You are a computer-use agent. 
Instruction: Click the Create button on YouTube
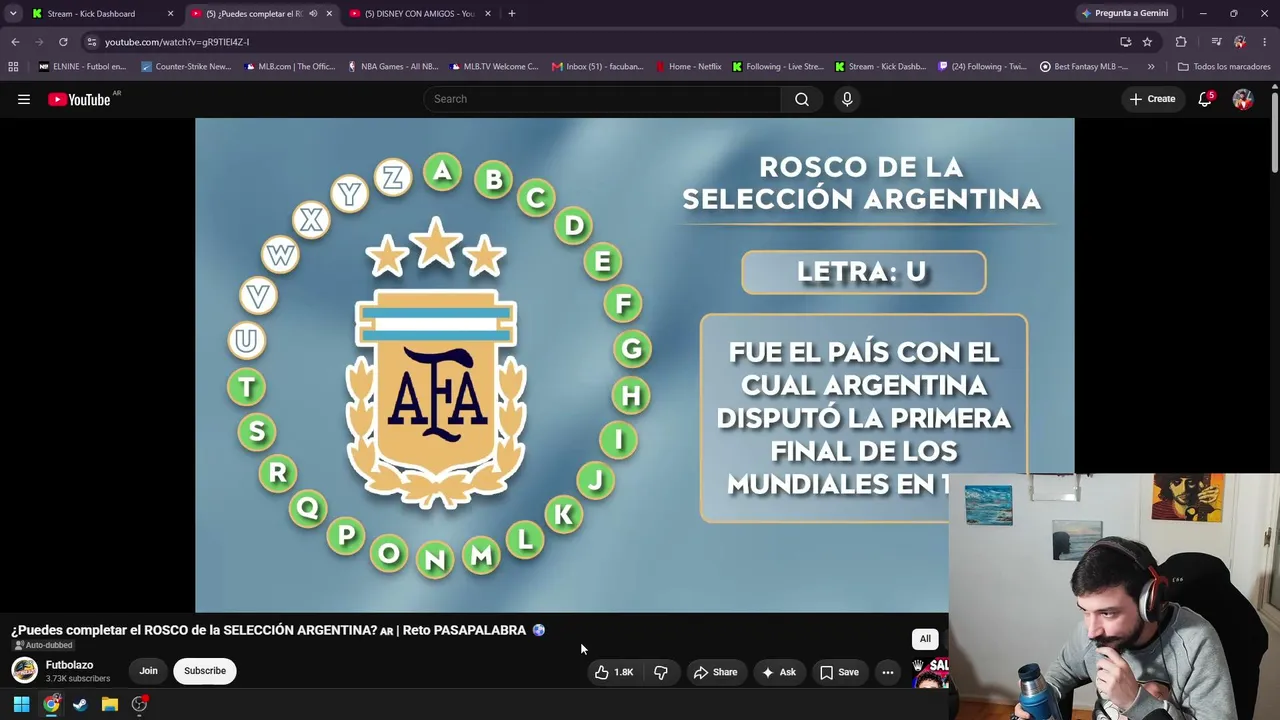(1152, 99)
